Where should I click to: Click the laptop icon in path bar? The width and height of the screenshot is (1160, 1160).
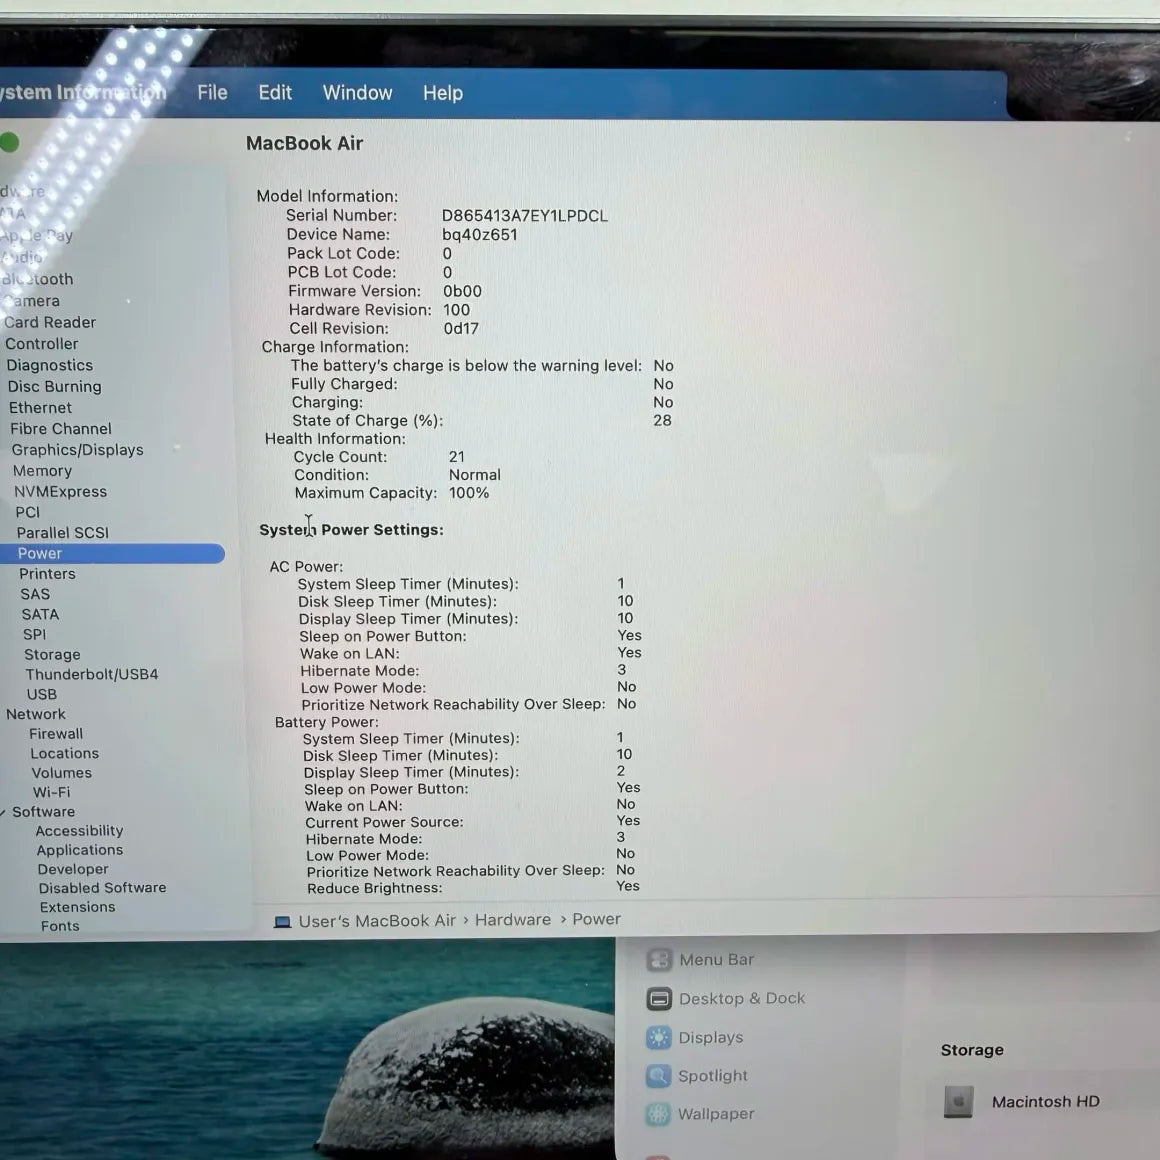pos(282,922)
